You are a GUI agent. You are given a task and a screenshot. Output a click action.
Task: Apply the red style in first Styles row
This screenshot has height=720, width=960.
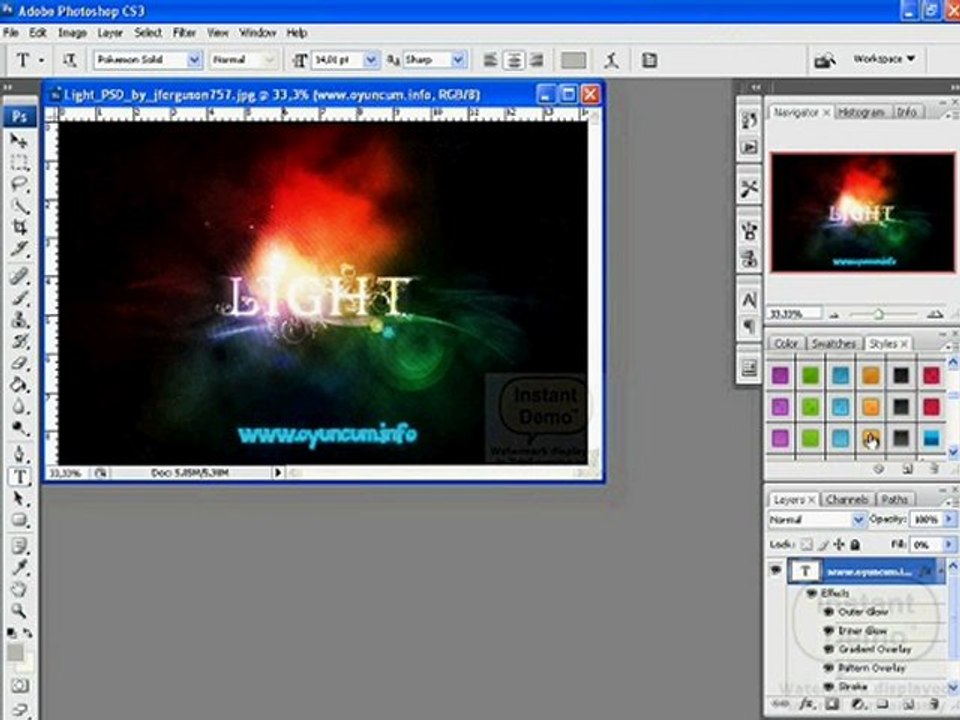point(931,375)
